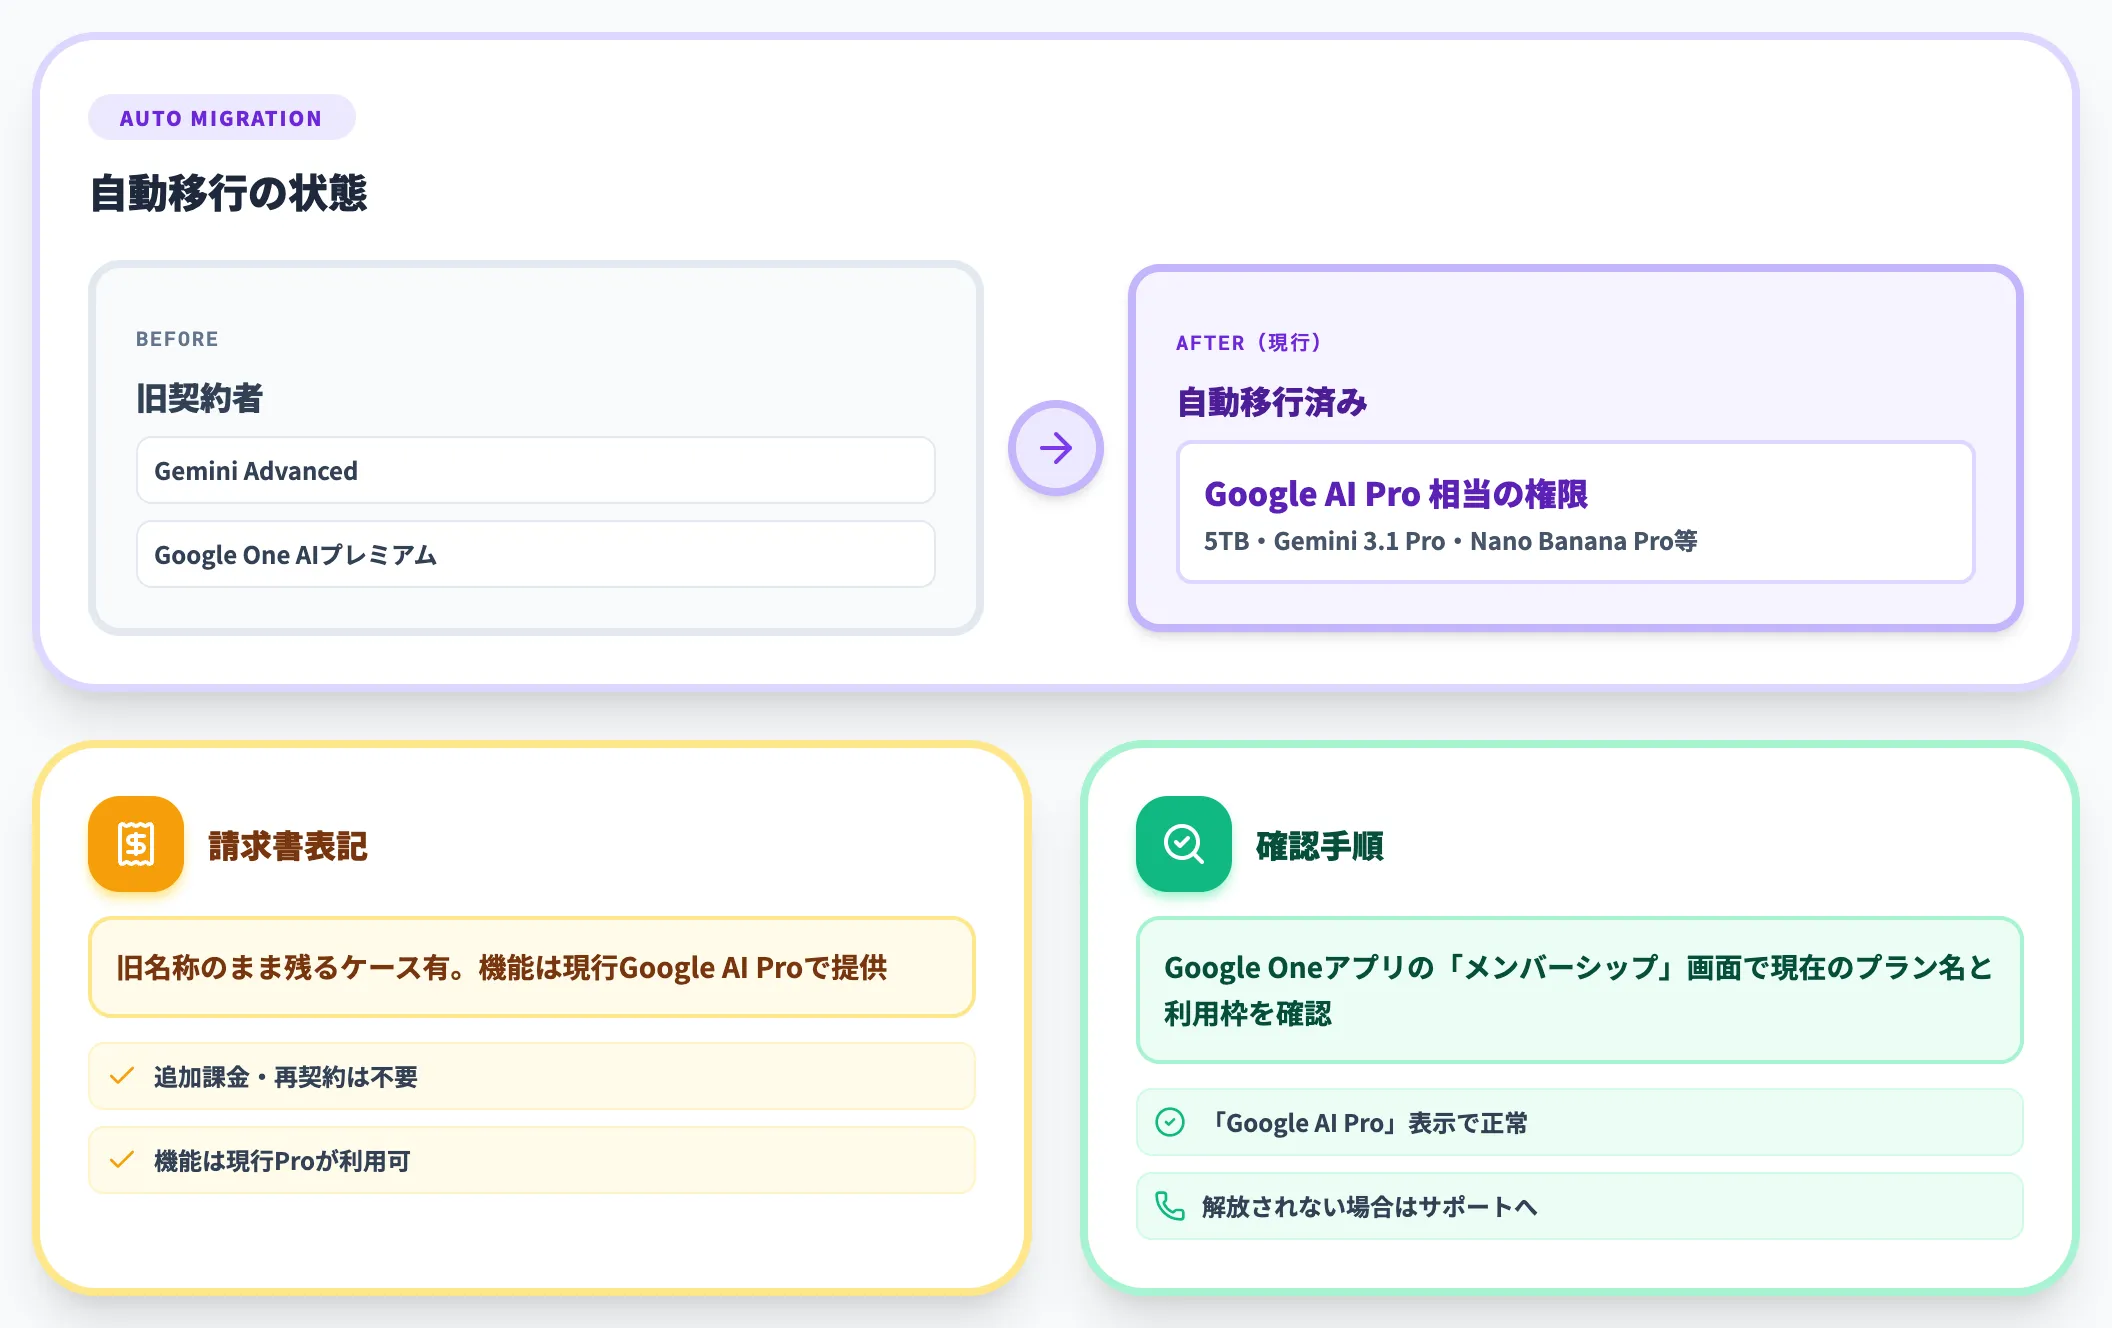Click the 旧契約者 heading
This screenshot has height=1328, width=2112.
click(x=199, y=398)
